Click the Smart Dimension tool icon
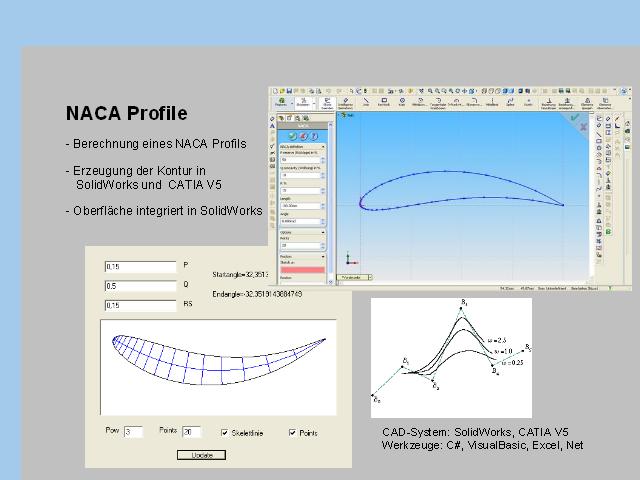This screenshot has height=480, width=640. pyautogui.click(x=346, y=102)
